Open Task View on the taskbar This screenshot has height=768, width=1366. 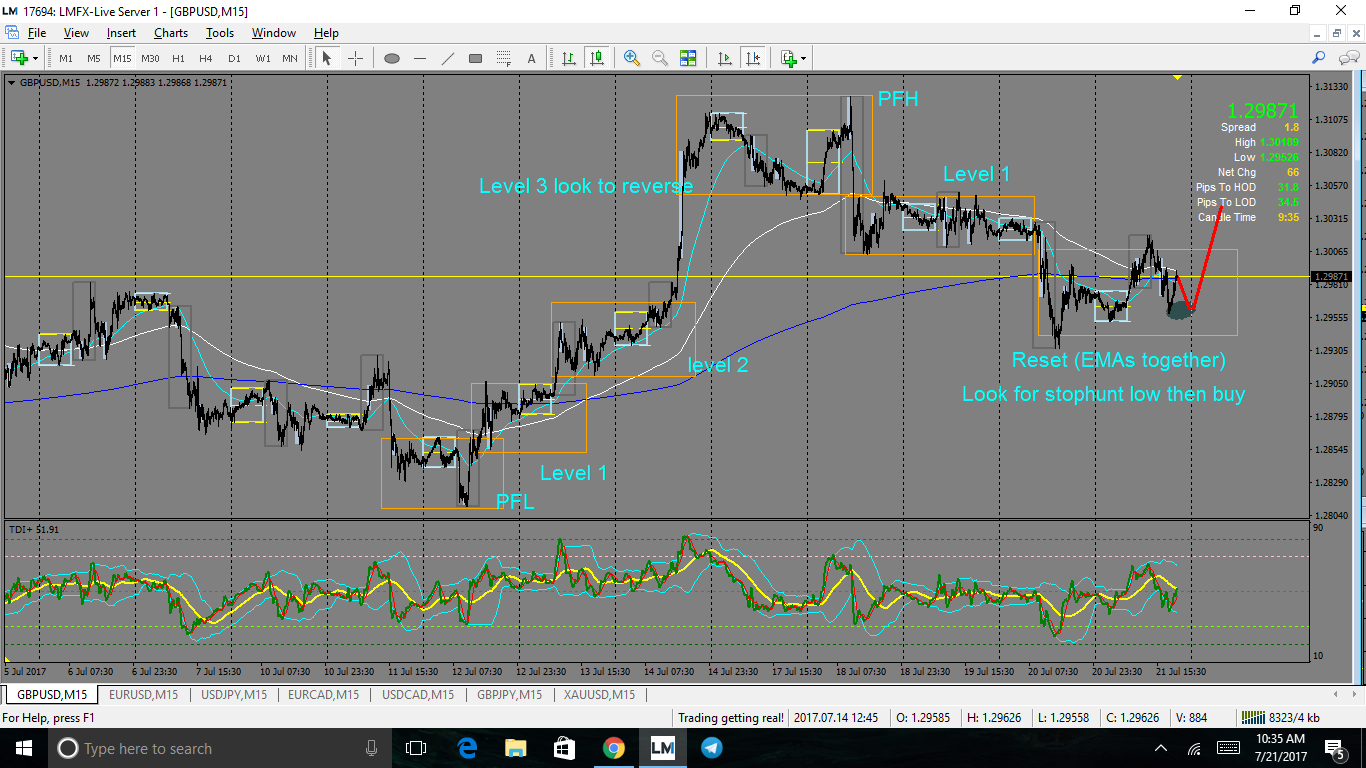[x=416, y=748]
